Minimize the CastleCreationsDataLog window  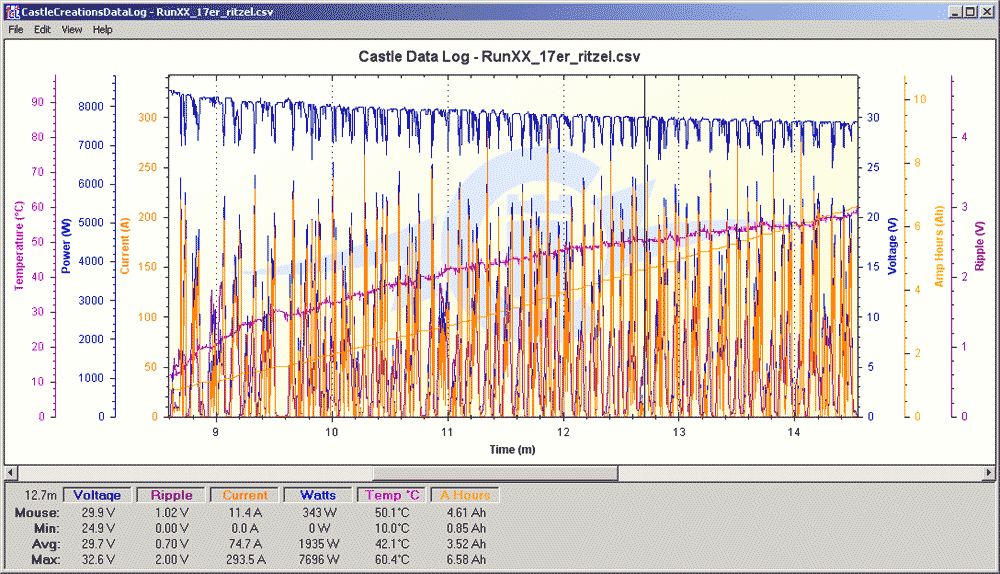pos(955,11)
